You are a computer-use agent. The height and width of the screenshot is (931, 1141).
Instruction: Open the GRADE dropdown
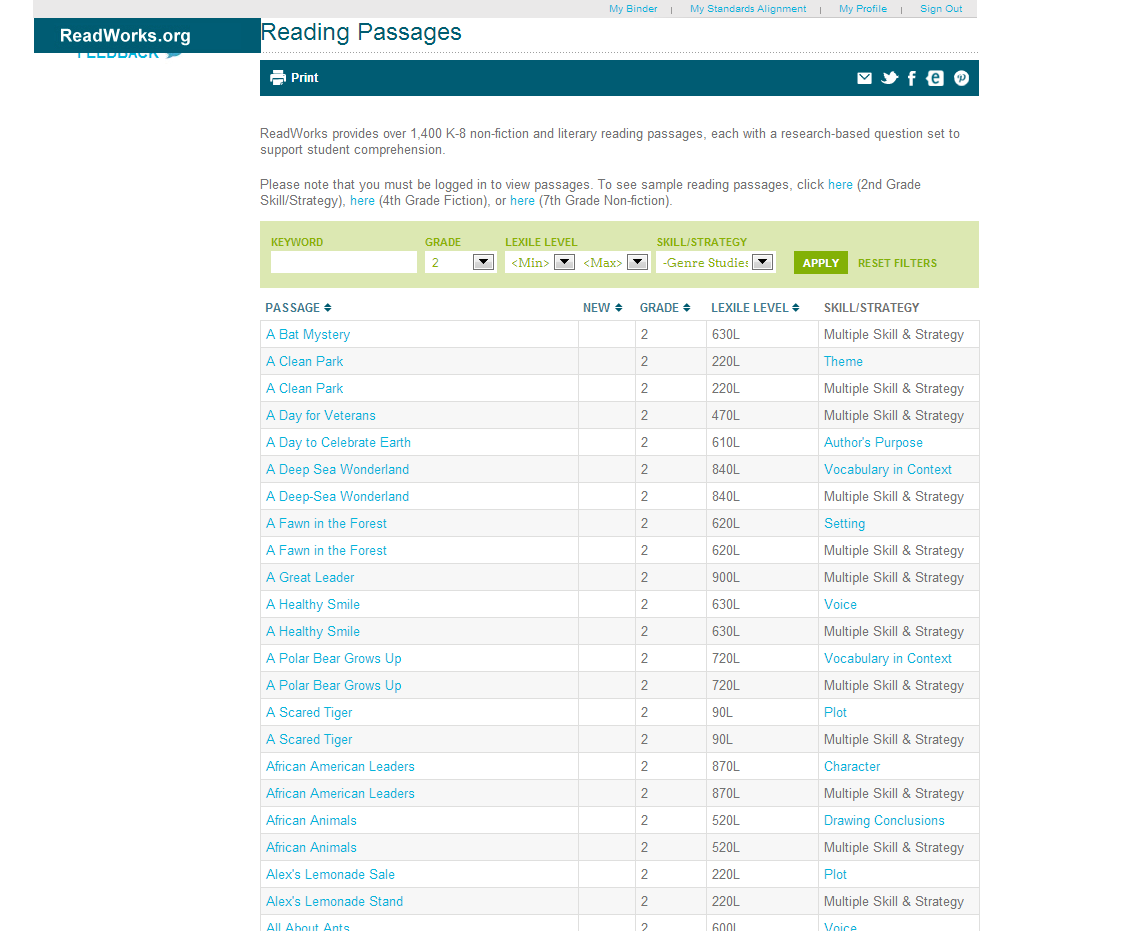482,261
